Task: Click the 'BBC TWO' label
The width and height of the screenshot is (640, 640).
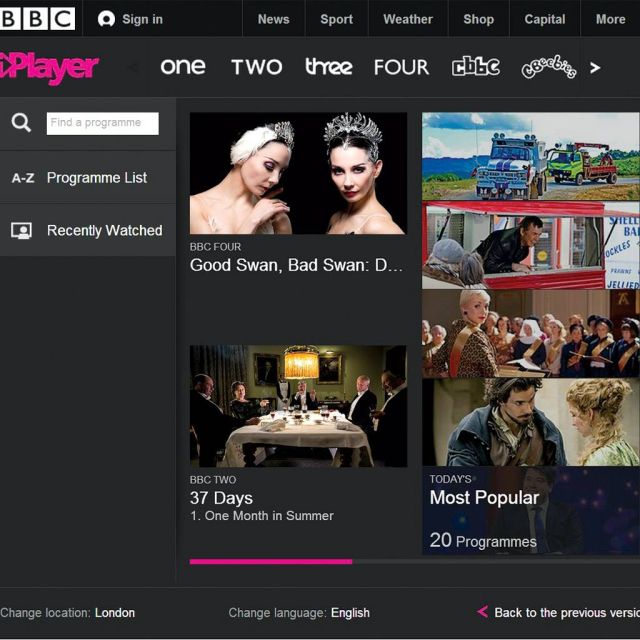Action: [213, 480]
